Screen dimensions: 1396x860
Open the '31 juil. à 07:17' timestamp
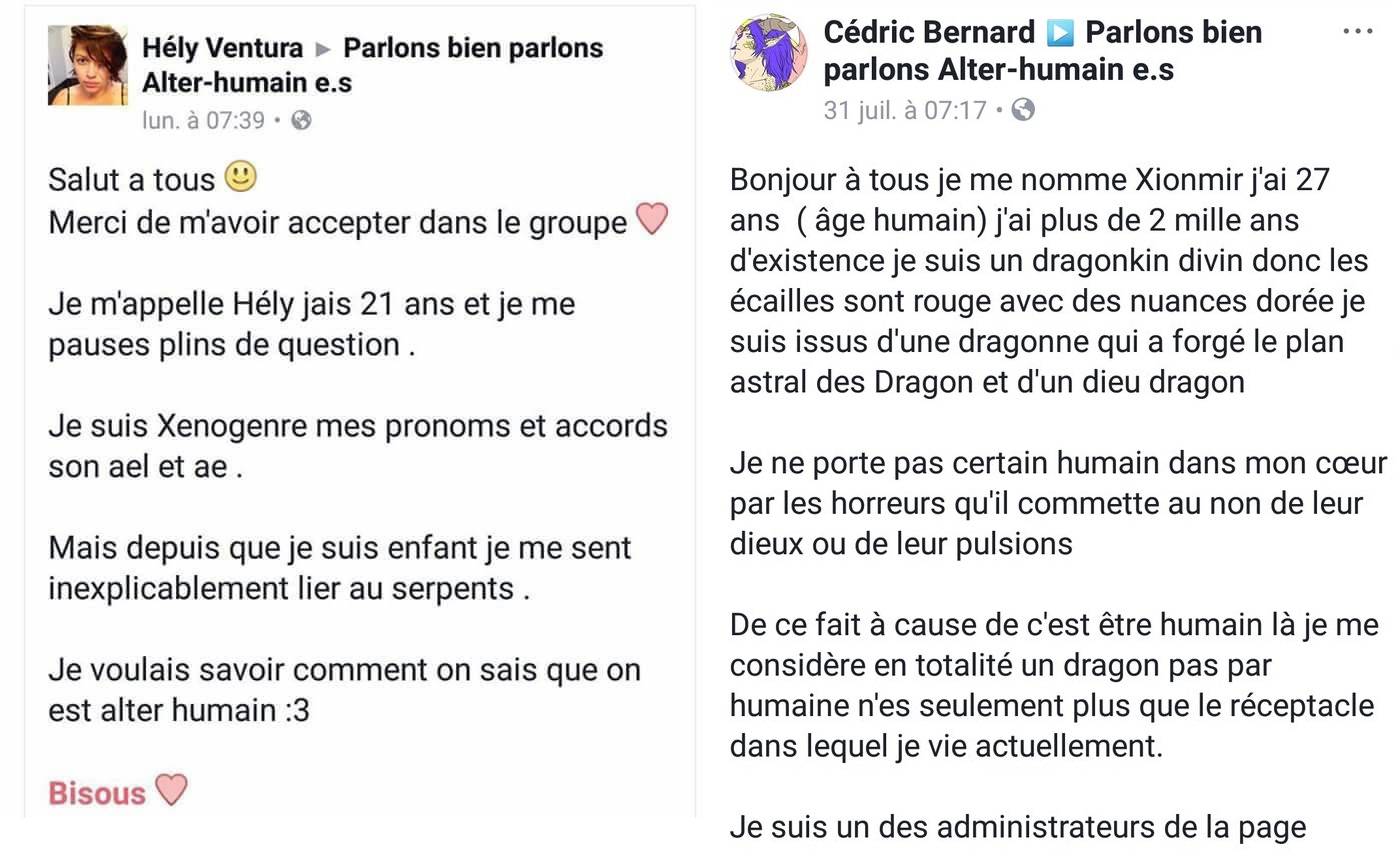(905, 109)
